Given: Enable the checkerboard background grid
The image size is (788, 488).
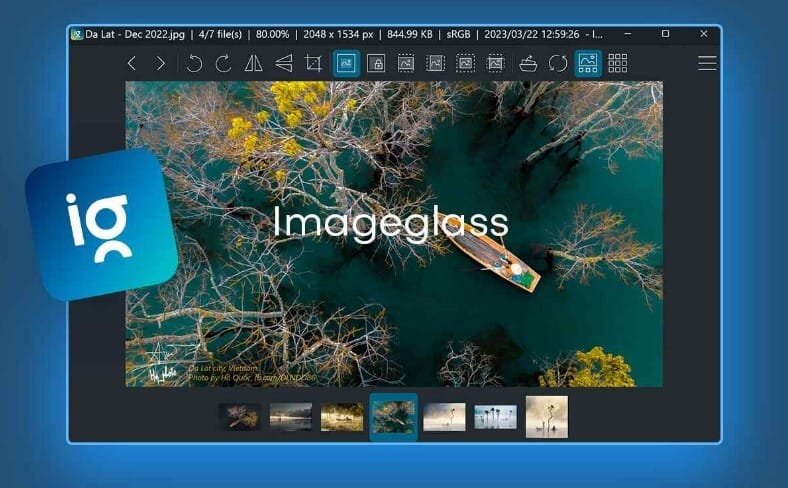Looking at the screenshot, I should 618,63.
